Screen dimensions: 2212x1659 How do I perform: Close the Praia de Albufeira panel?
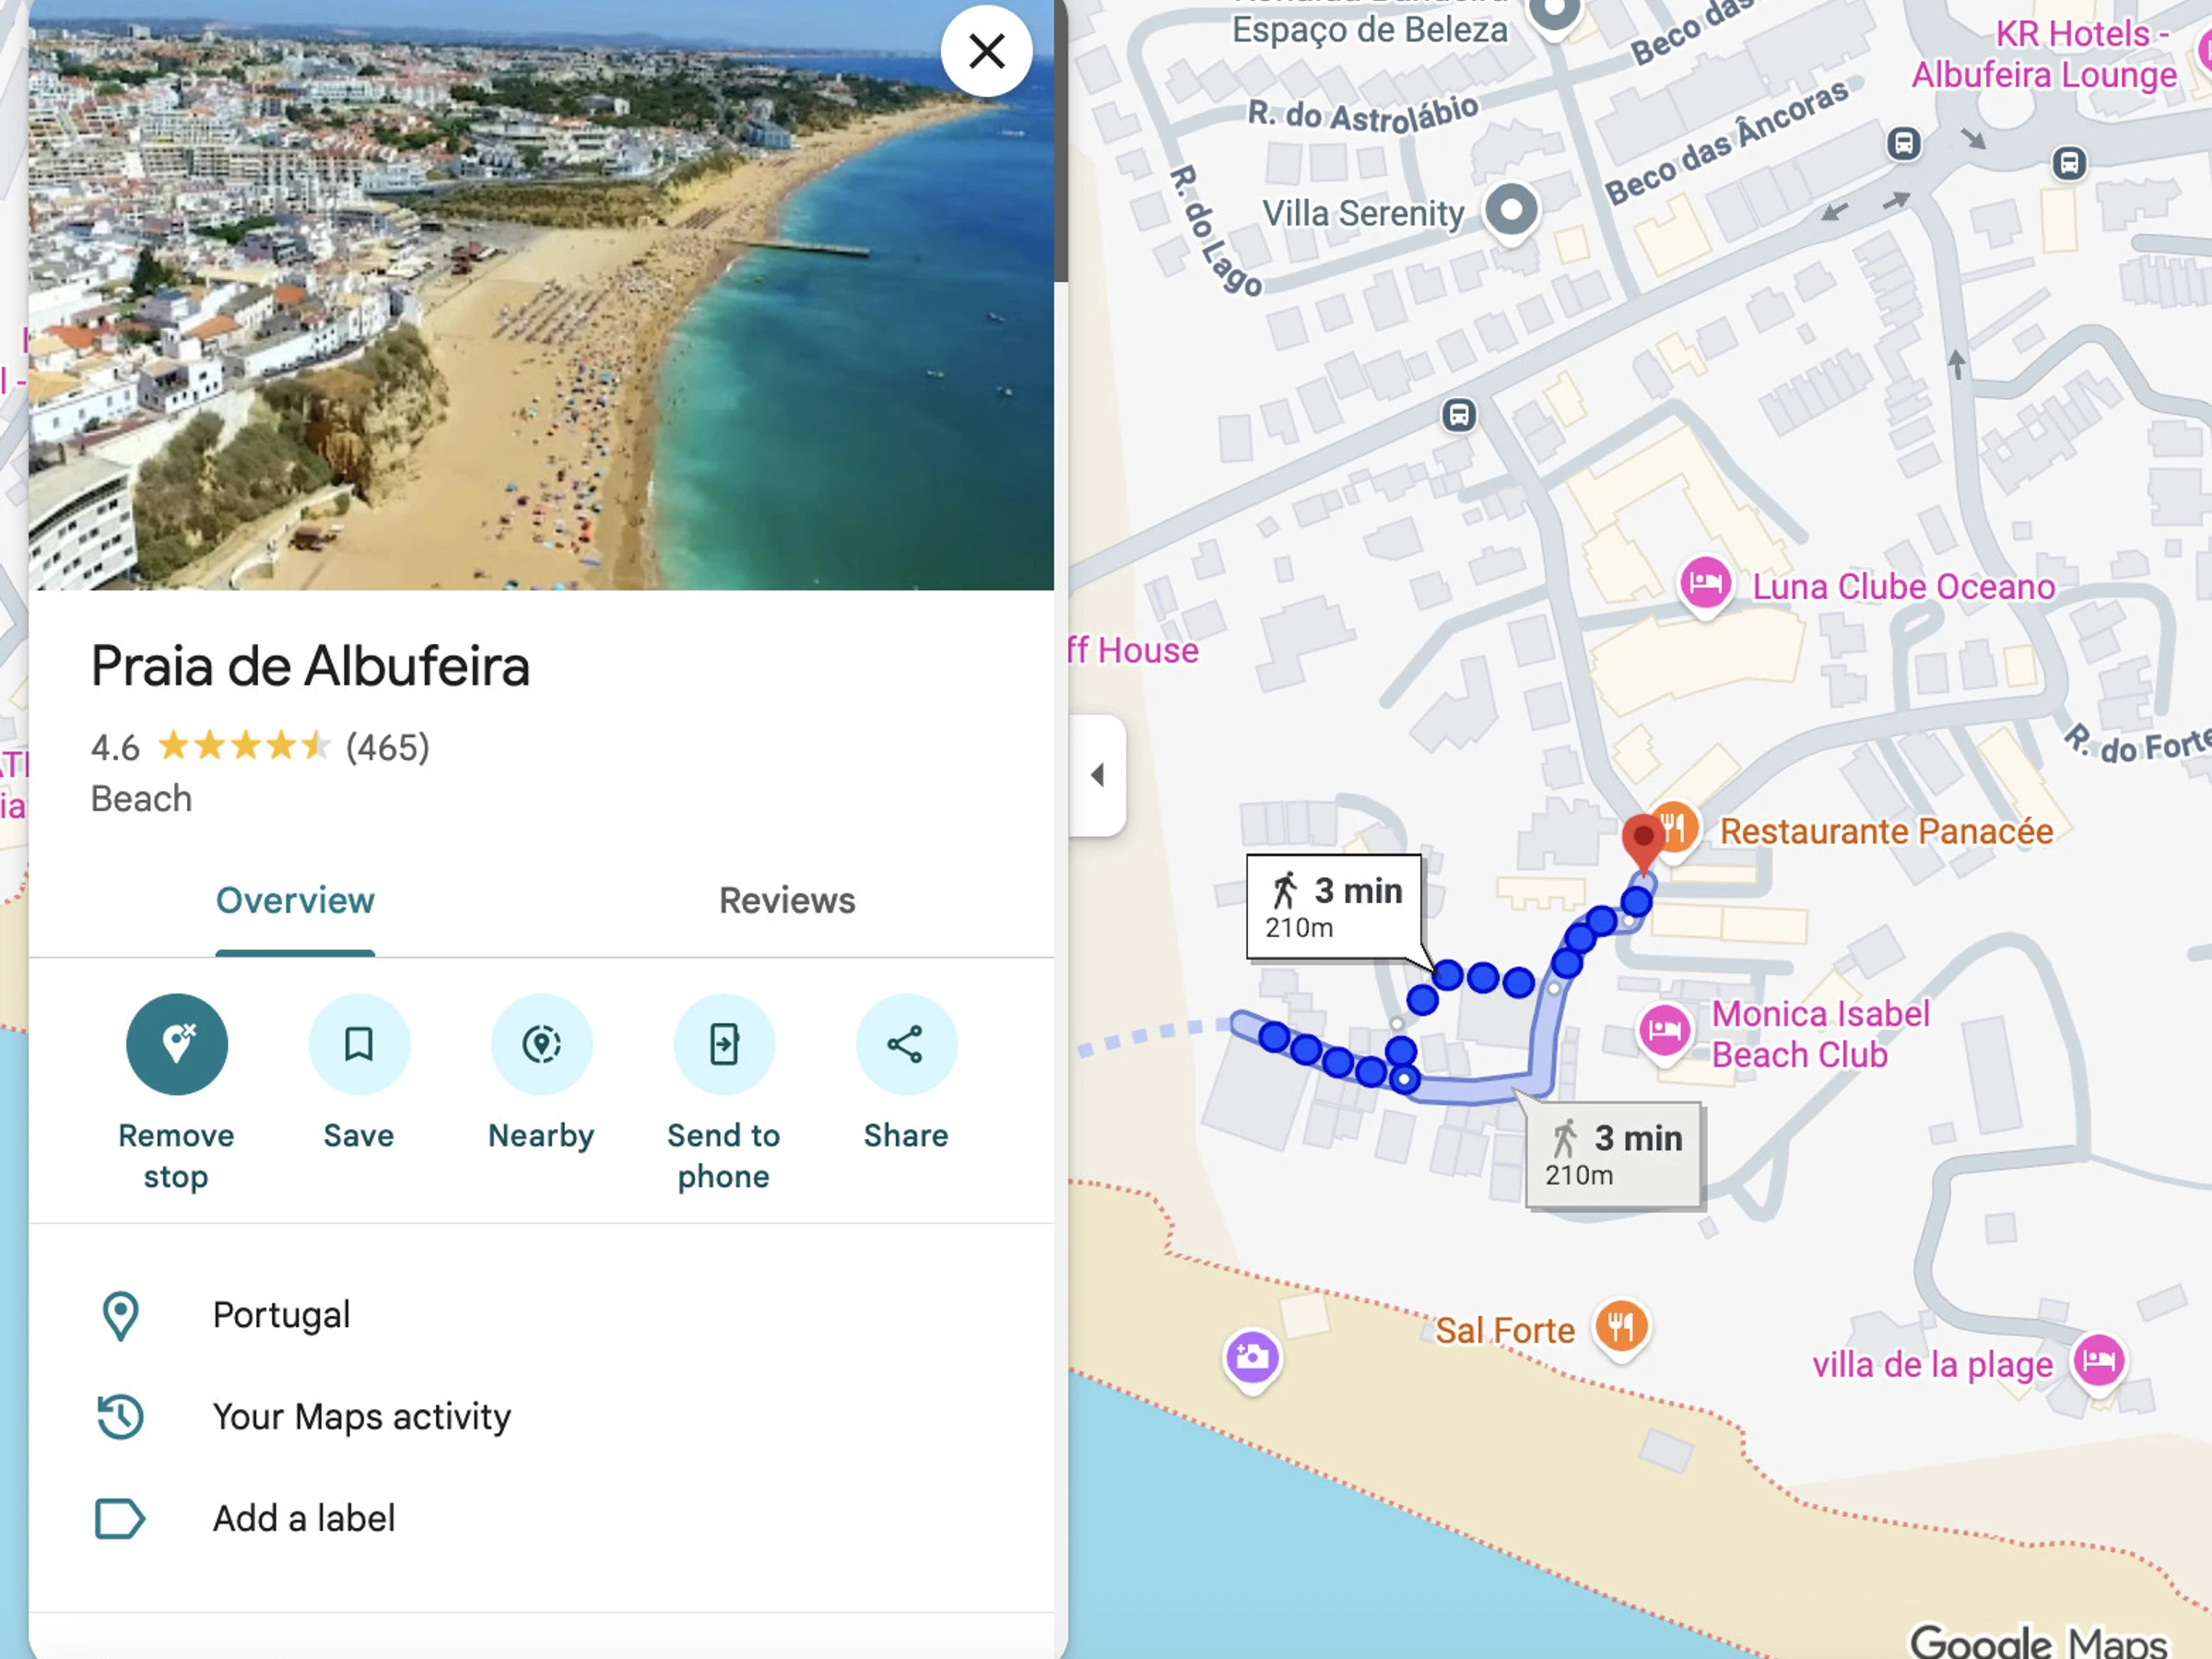click(987, 51)
